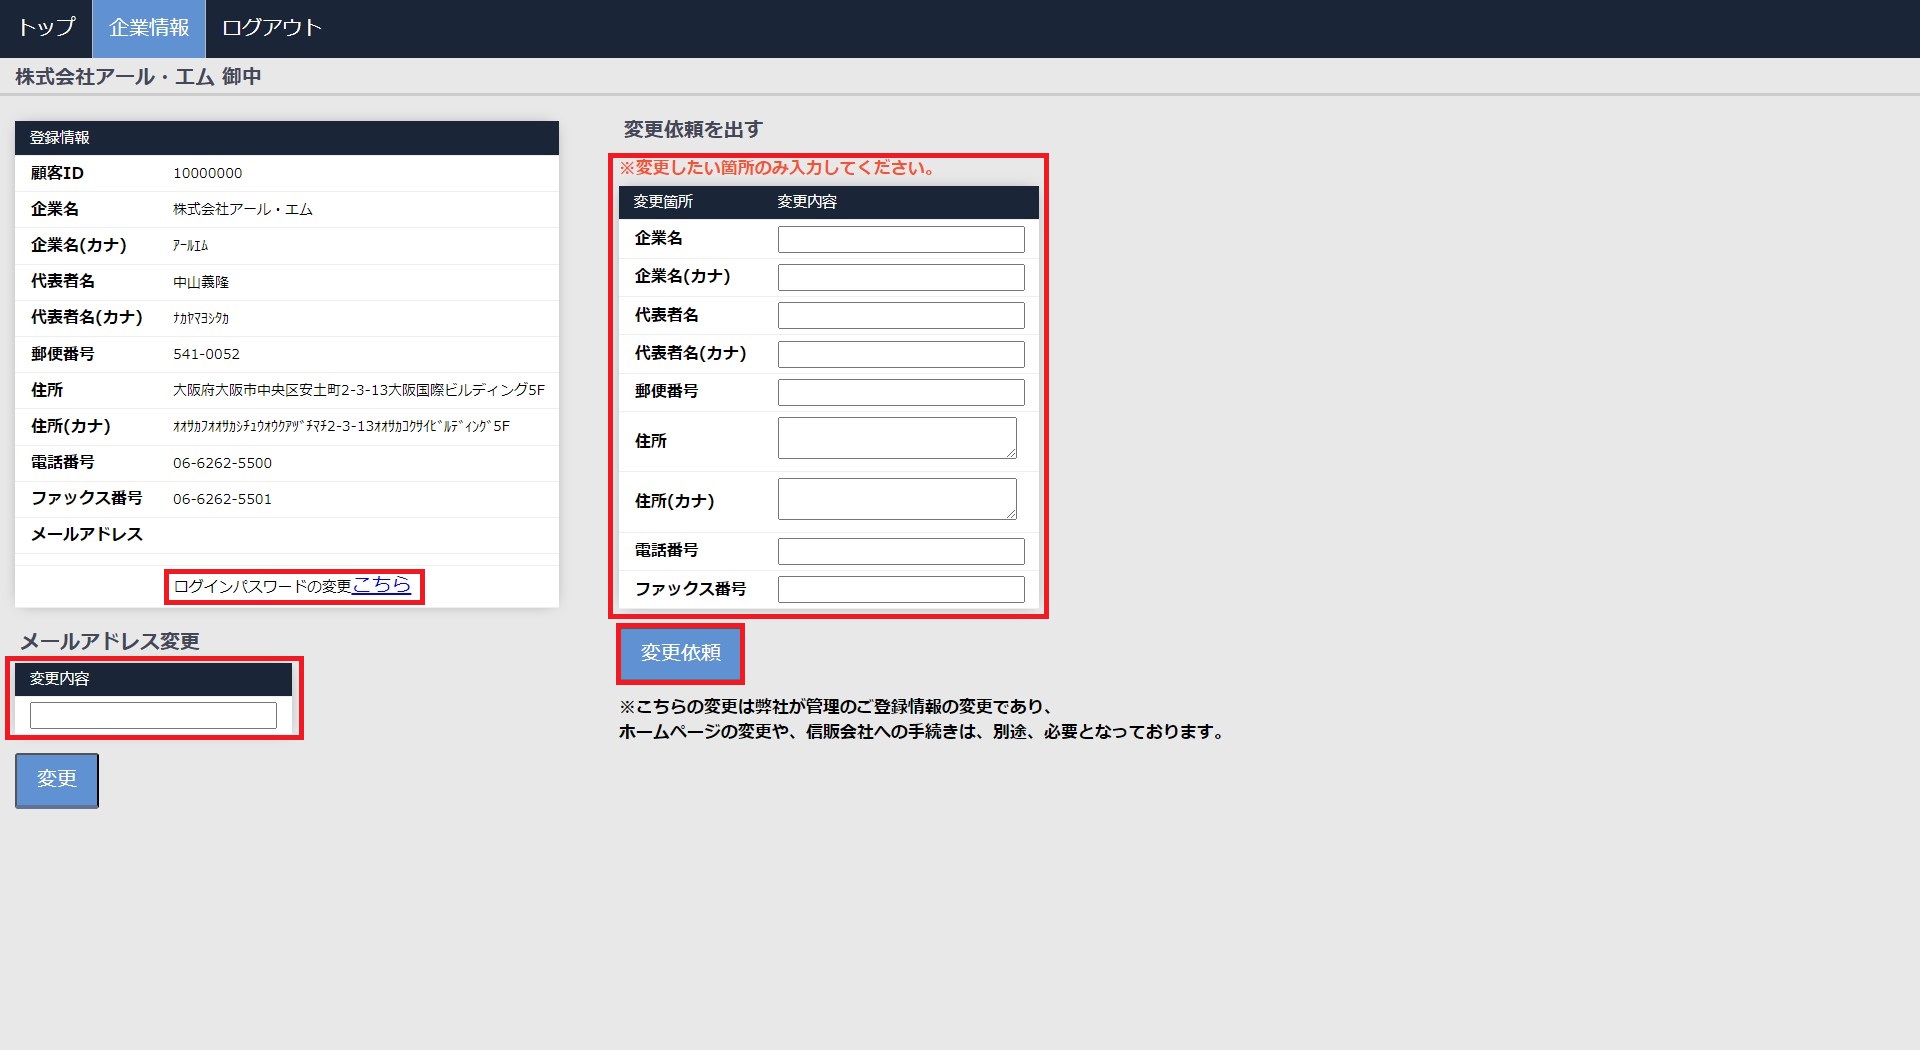Select the 代表者名(カナ) input box
This screenshot has height=1050, width=1920.
coord(900,354)
